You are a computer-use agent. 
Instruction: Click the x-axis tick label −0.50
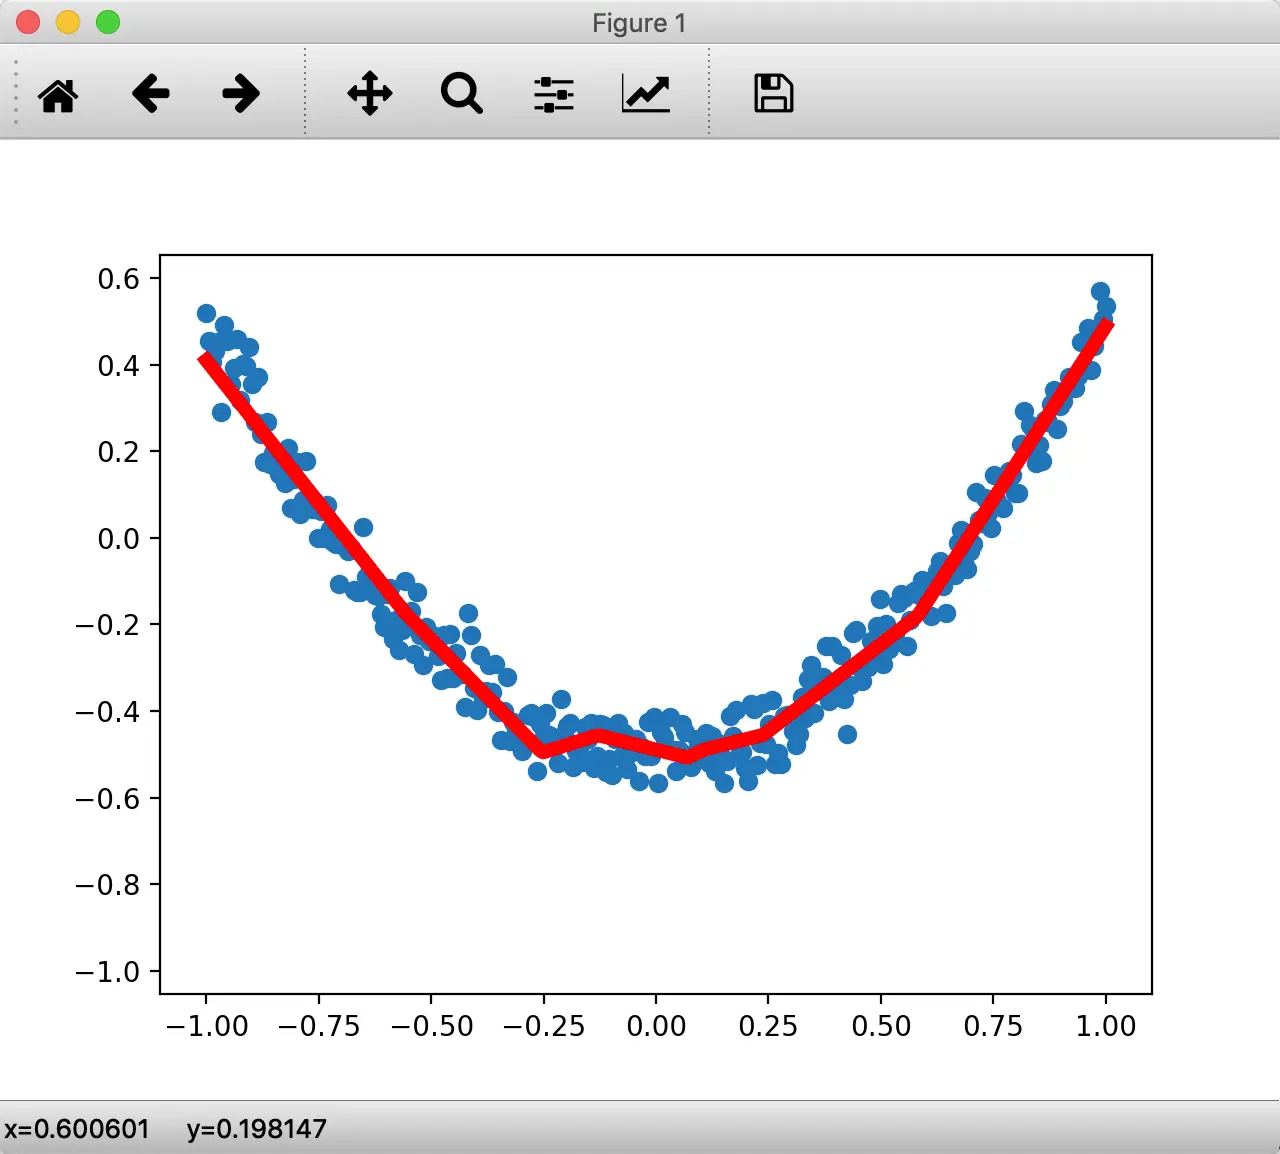[x=431, y=1026]
